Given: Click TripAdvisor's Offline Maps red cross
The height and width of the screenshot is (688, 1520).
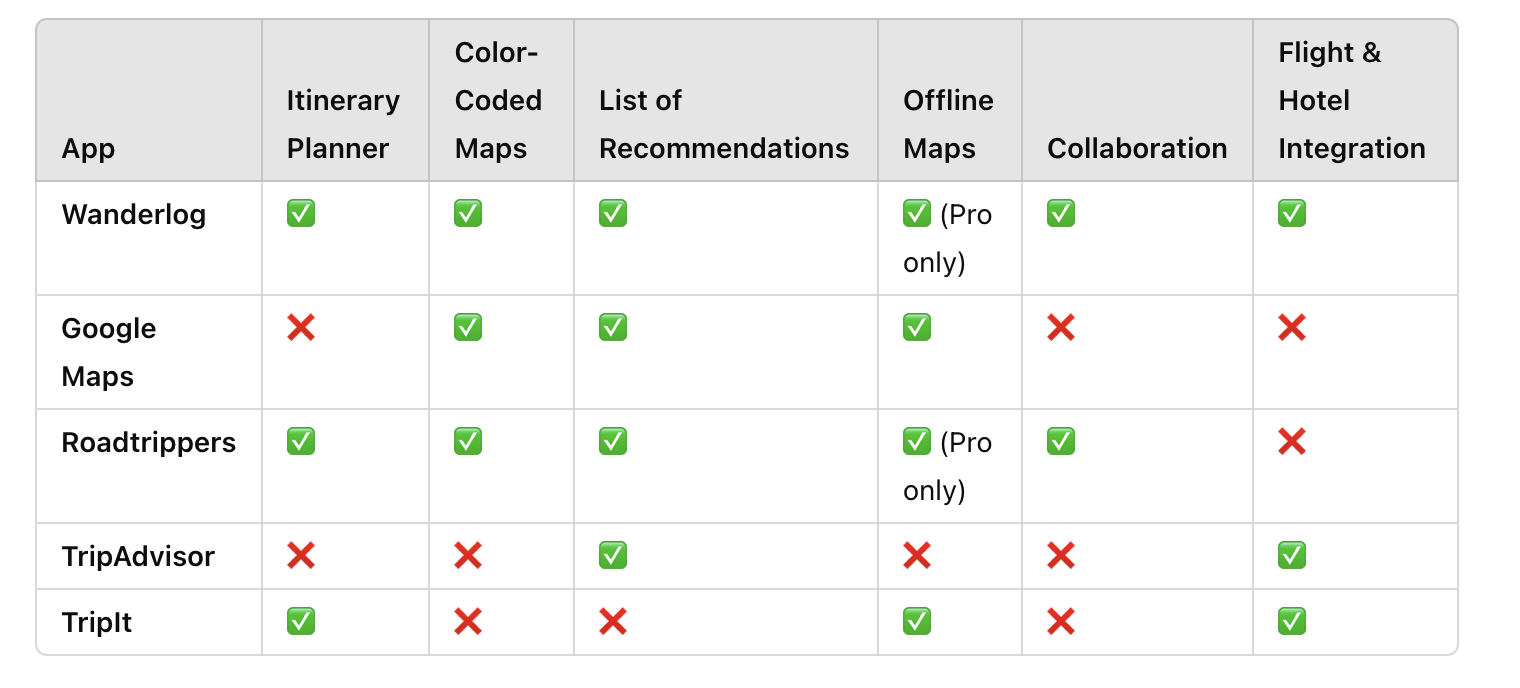Looking at the screenshot, I should point(917,555).
